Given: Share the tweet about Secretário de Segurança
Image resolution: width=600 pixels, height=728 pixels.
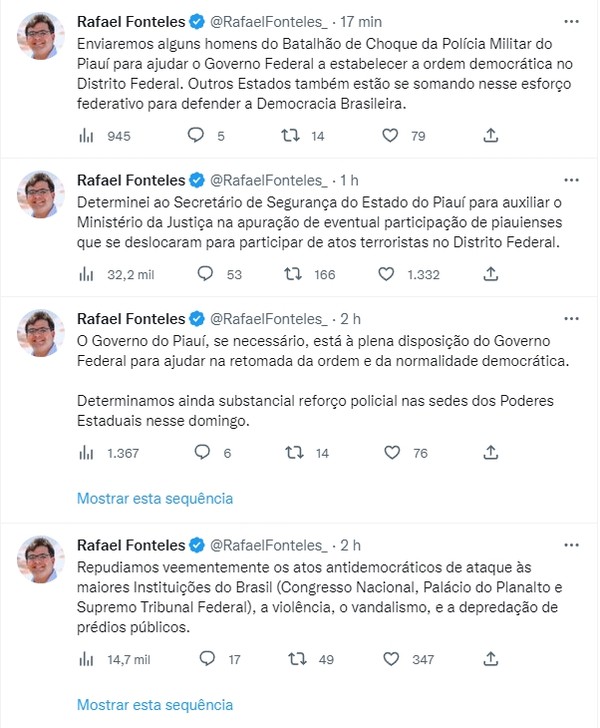Looking at the screenshot, I should point(491,274).
